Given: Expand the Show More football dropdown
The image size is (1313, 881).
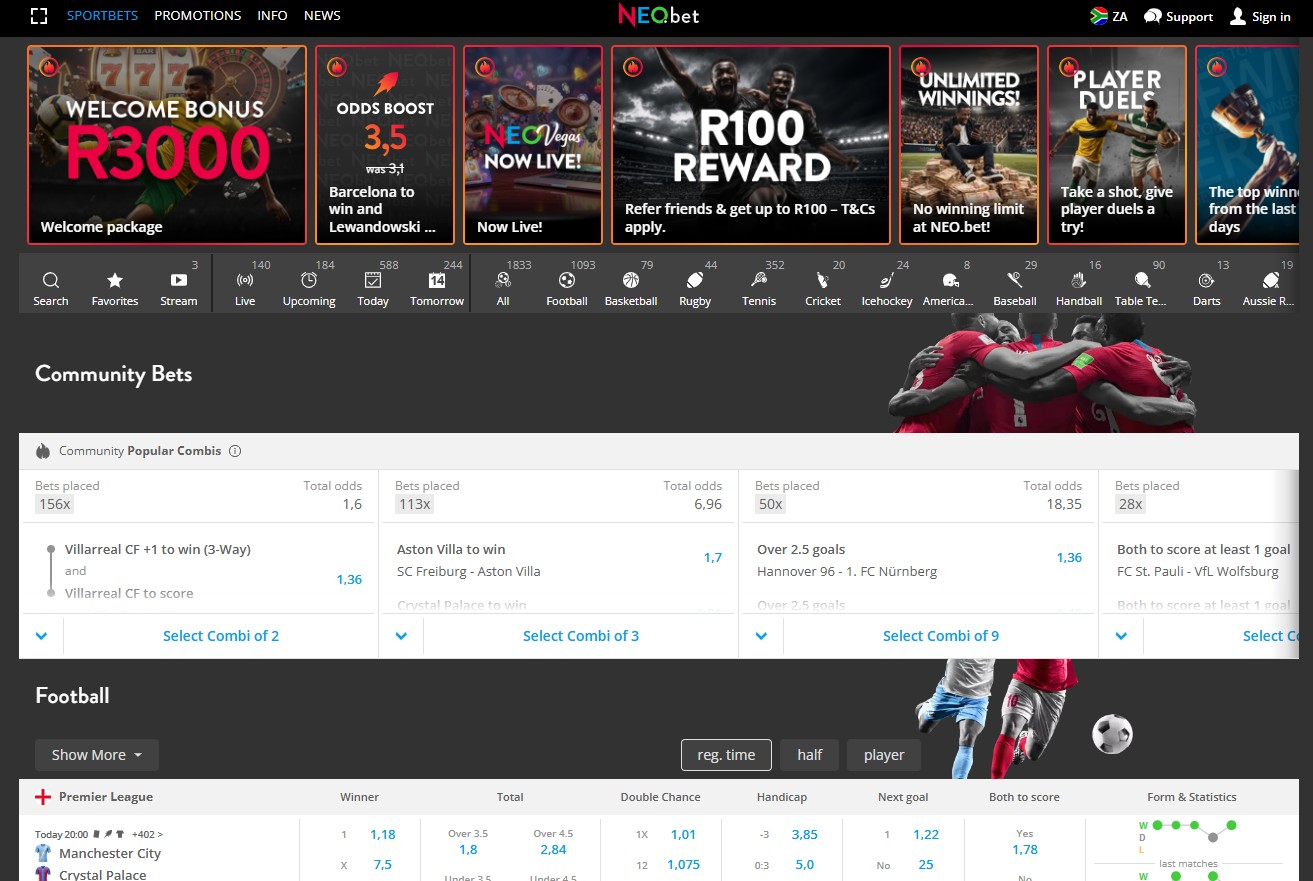Looking at the screenshot, I should click(97, 755).
